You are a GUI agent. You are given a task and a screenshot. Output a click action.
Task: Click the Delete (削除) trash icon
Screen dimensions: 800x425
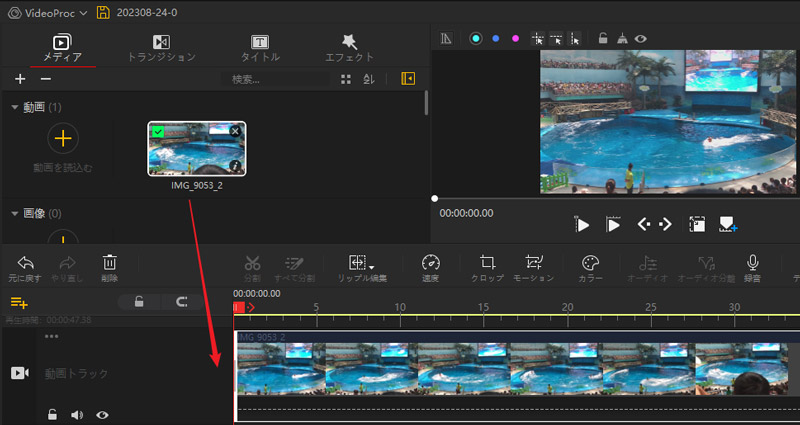click(x=110, y=264)
